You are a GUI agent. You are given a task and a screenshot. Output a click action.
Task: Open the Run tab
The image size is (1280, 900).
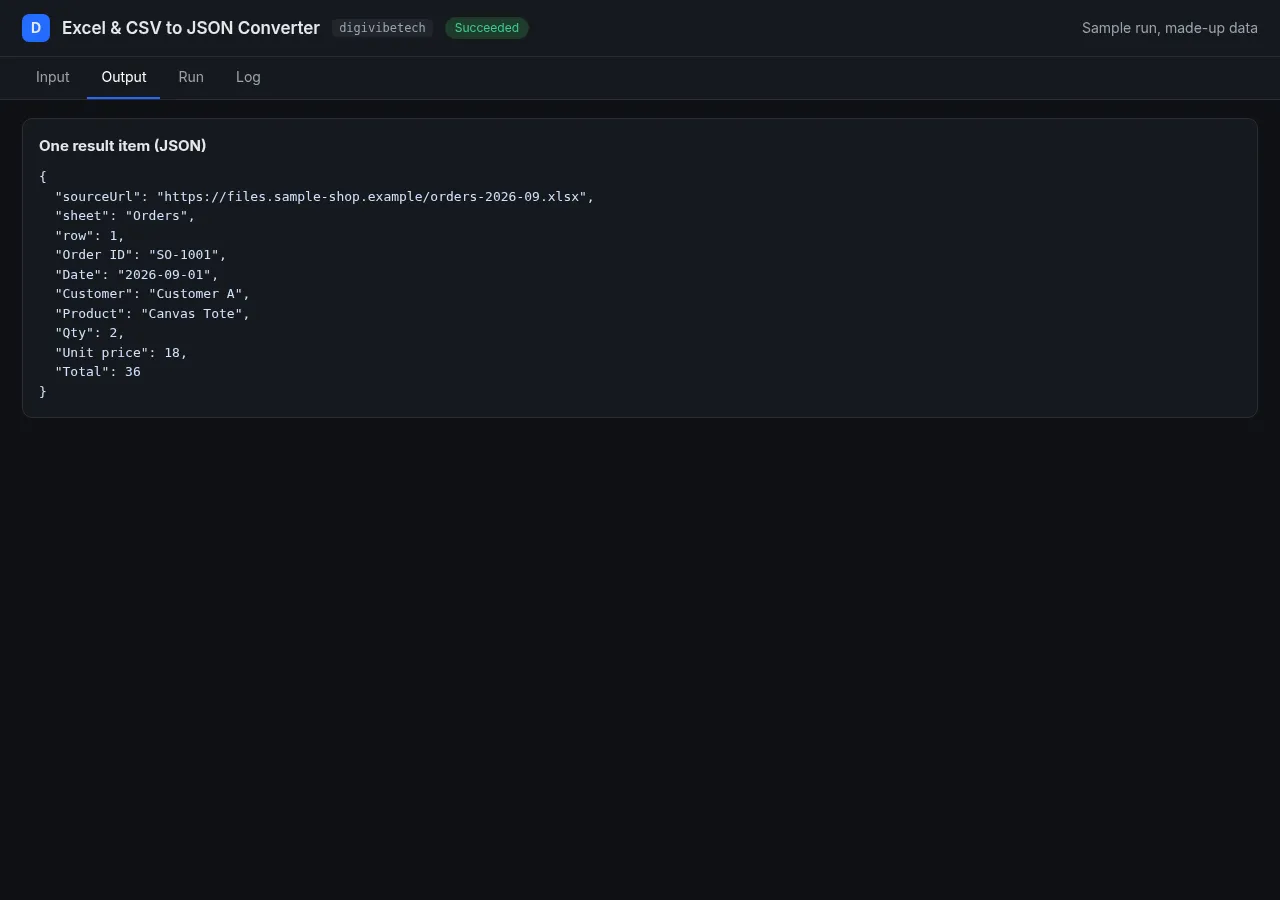191,77
